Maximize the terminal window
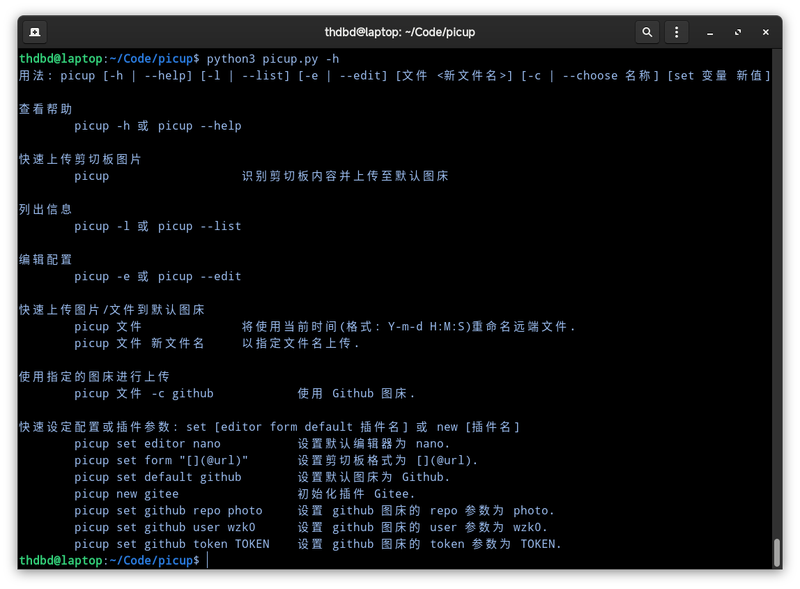 738,32
